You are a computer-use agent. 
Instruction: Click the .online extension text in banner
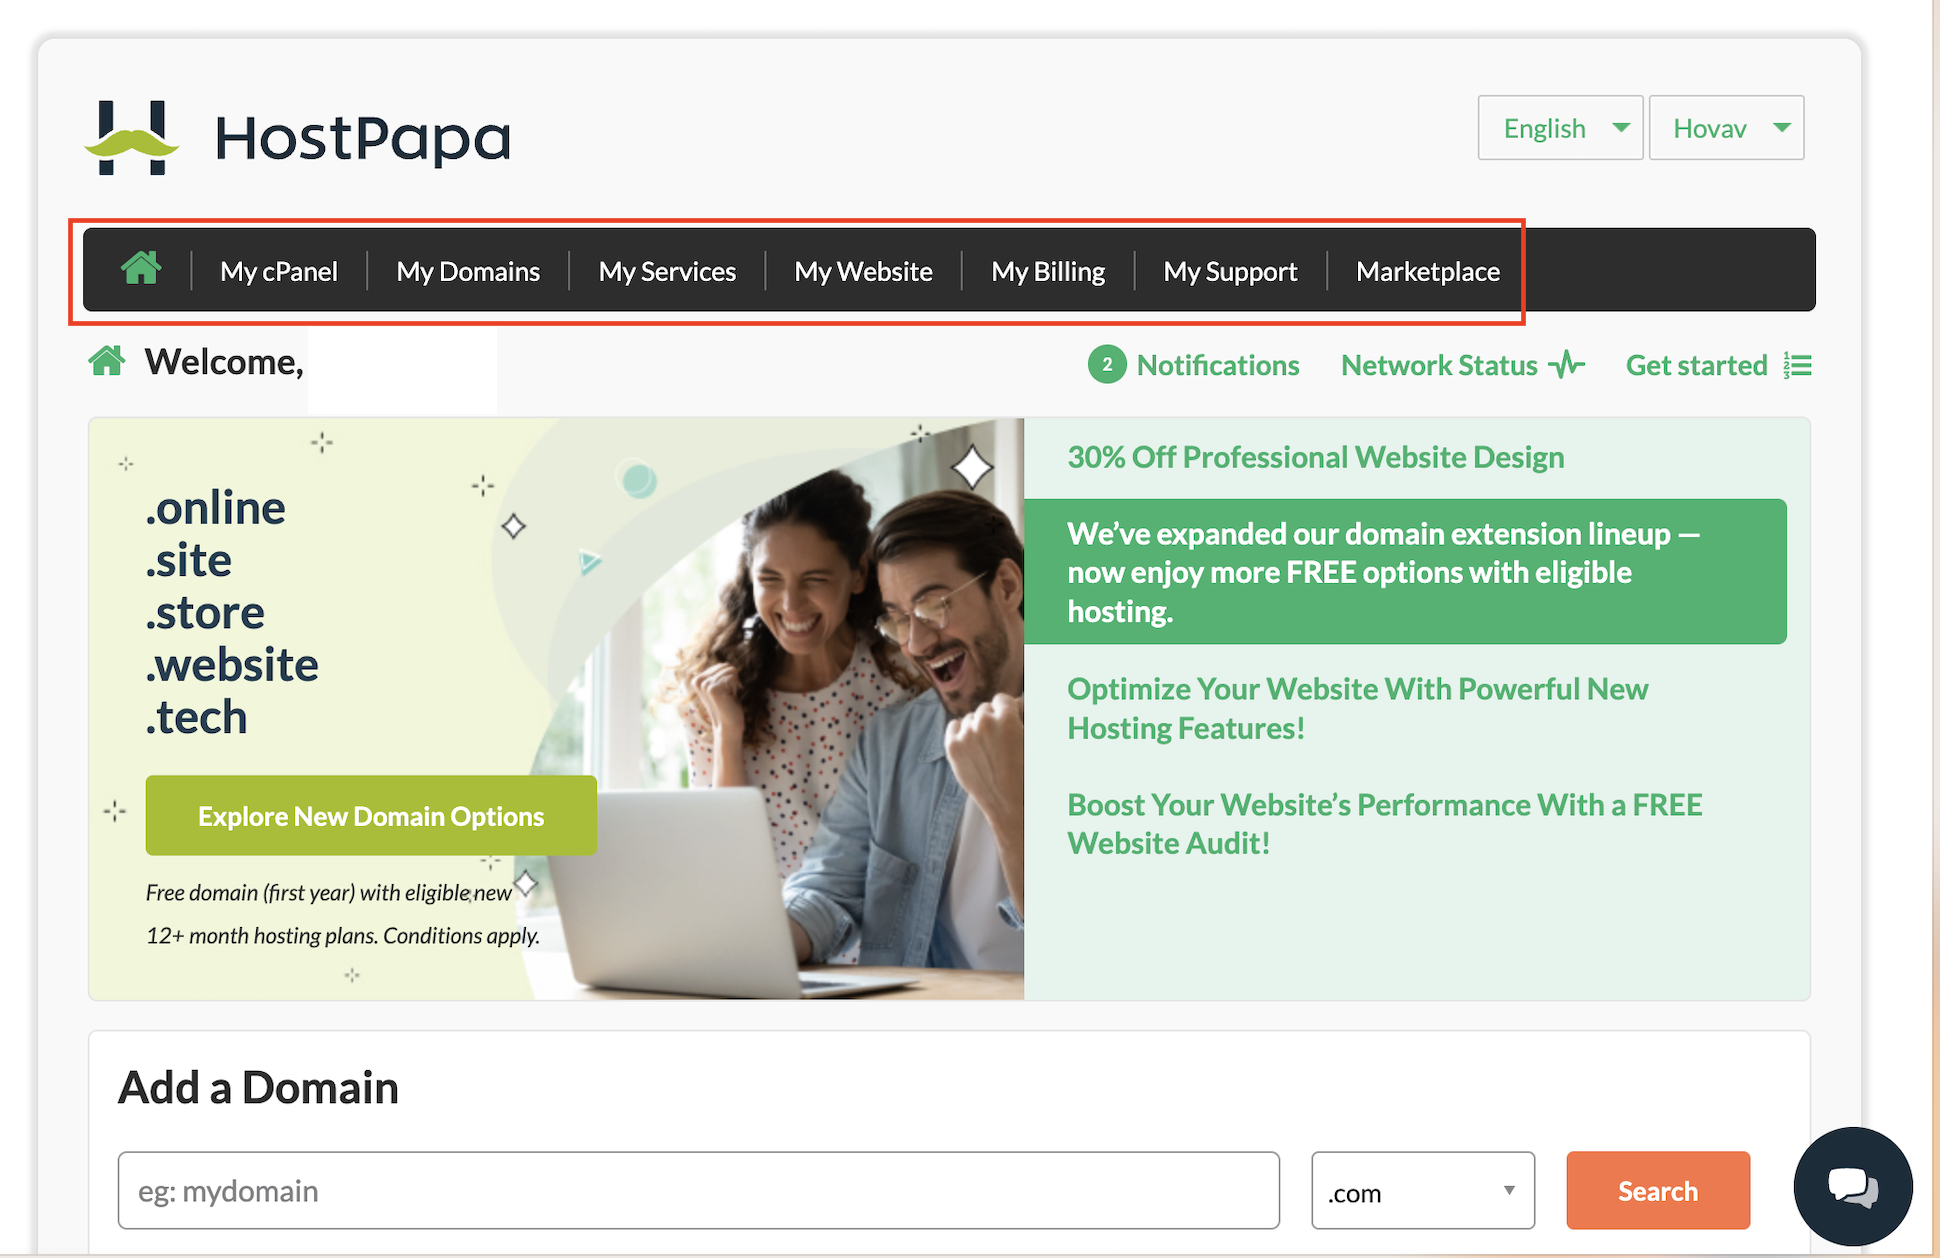point(215,508)
